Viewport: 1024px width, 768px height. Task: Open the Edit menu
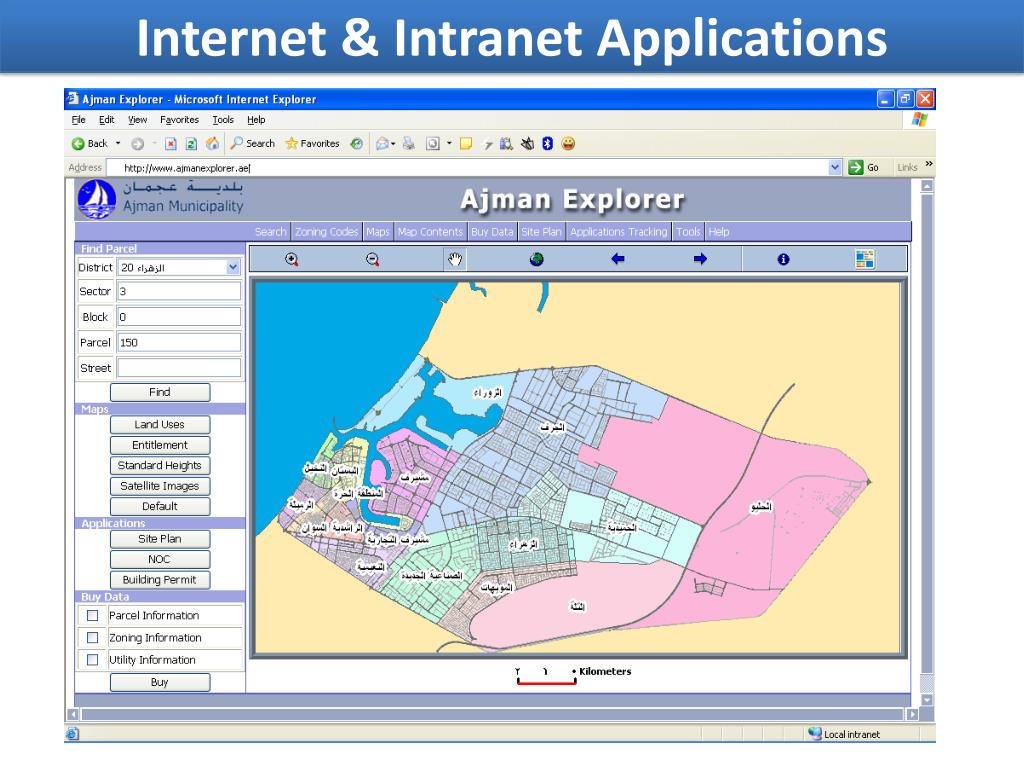(x=106, y=120)
